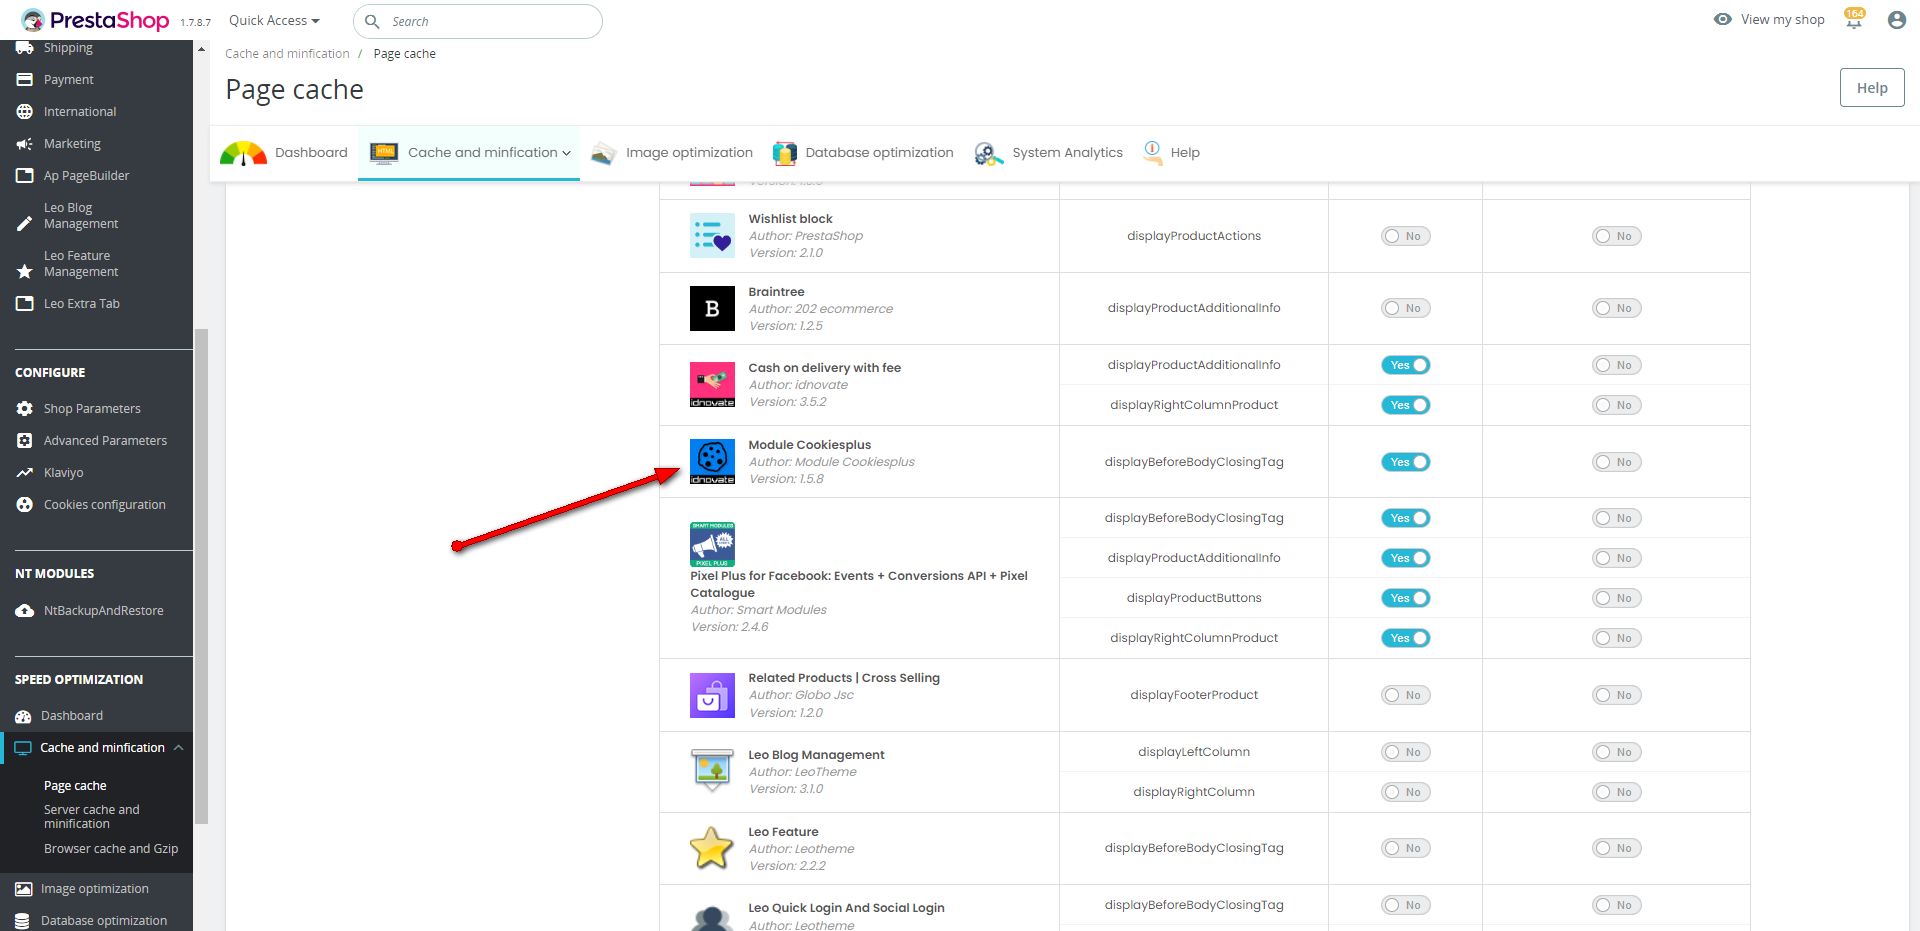Click the Leo Quick Login And Social Login name

click(846, 908)
